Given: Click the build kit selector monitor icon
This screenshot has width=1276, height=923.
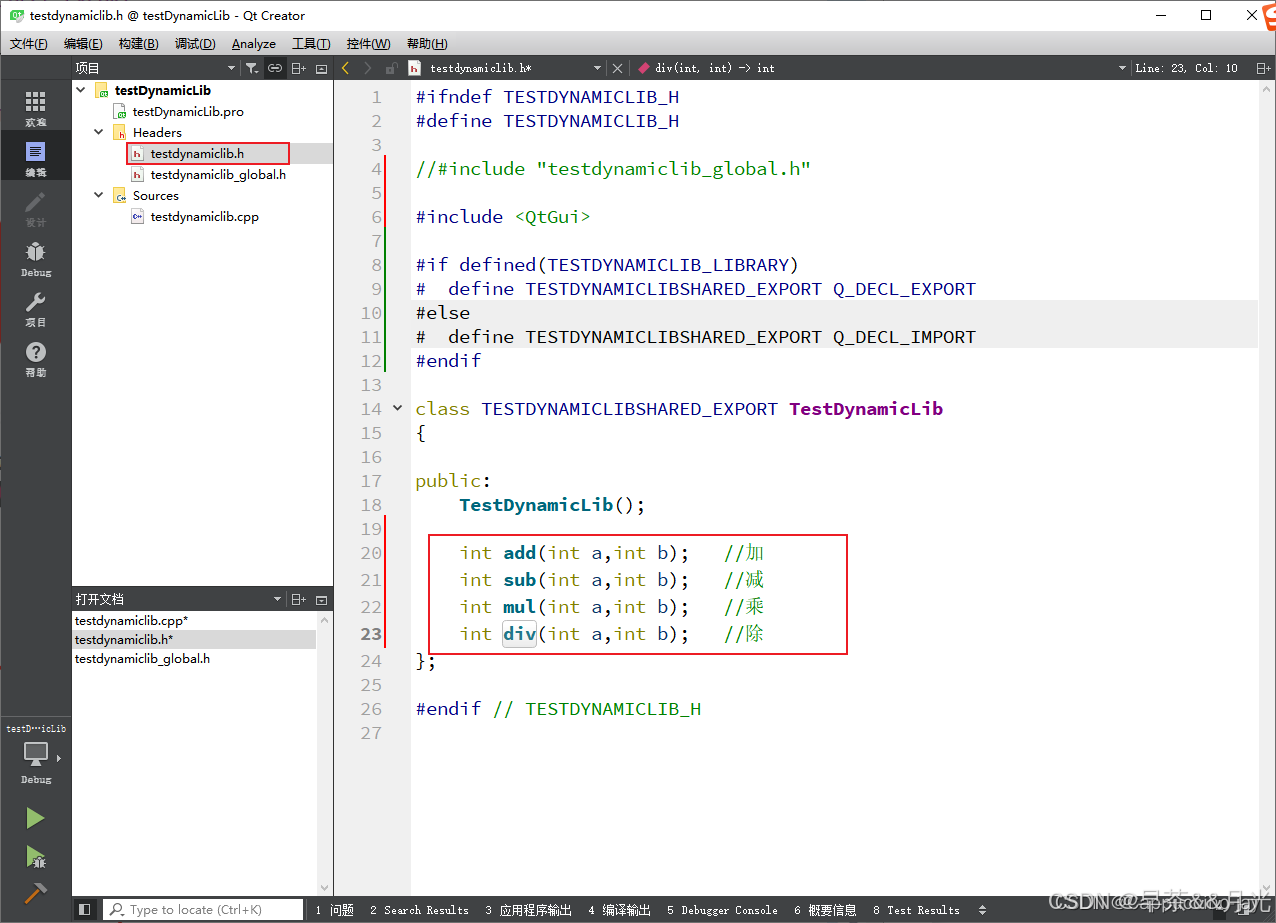Looking at the screenshot, I should (x=36, y=754).
